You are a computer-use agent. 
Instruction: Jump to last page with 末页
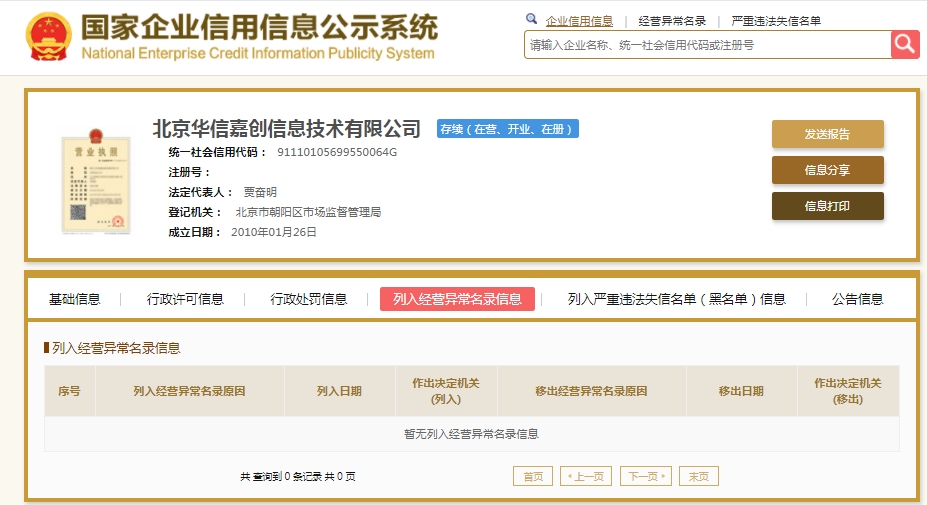coord(699,476)
